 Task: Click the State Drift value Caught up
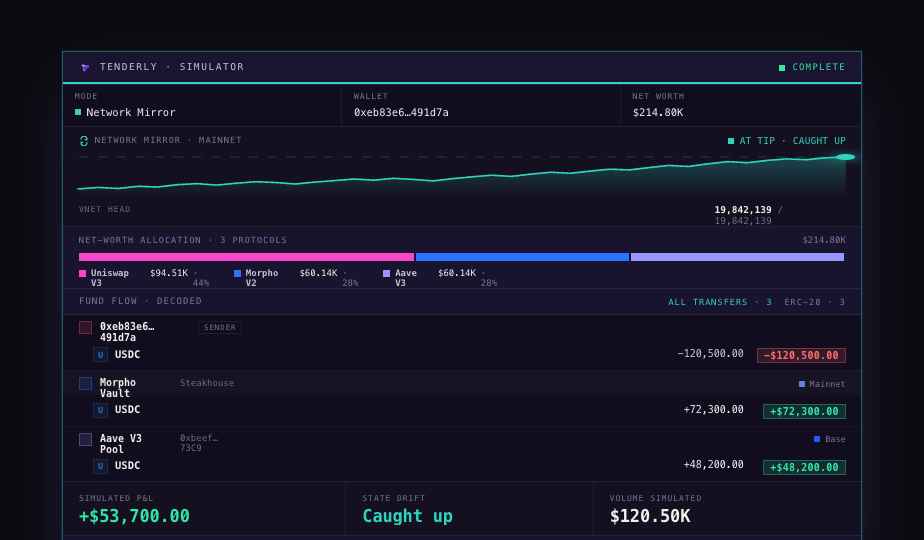click(x=407, y=516)
